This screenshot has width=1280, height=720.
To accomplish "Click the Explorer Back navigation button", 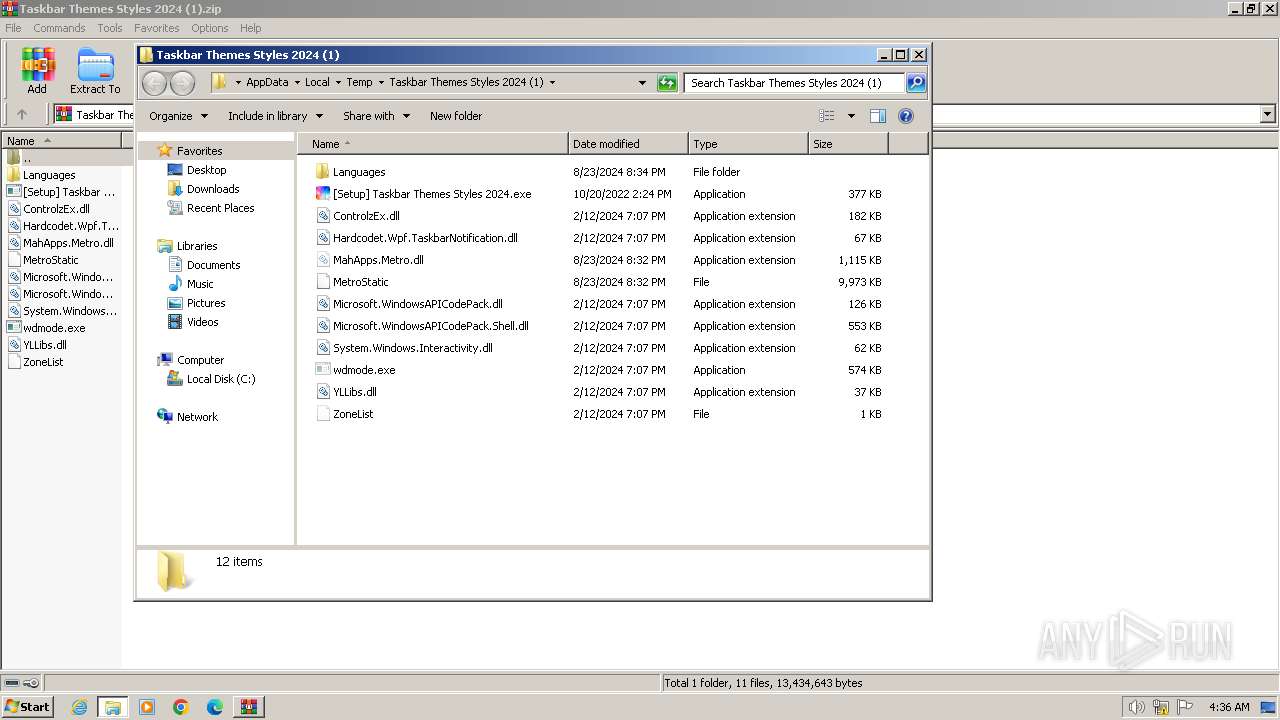I will click(x=154, y=83).
